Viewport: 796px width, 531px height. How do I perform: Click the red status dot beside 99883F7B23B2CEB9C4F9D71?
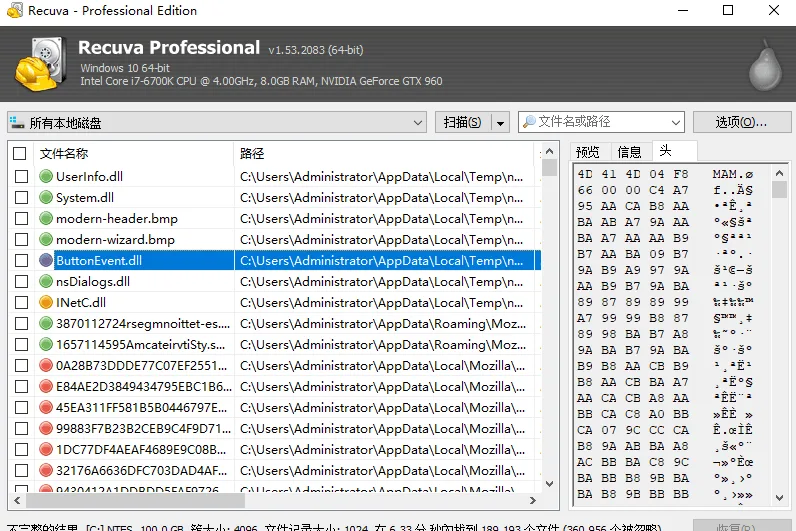pos(46,428)
